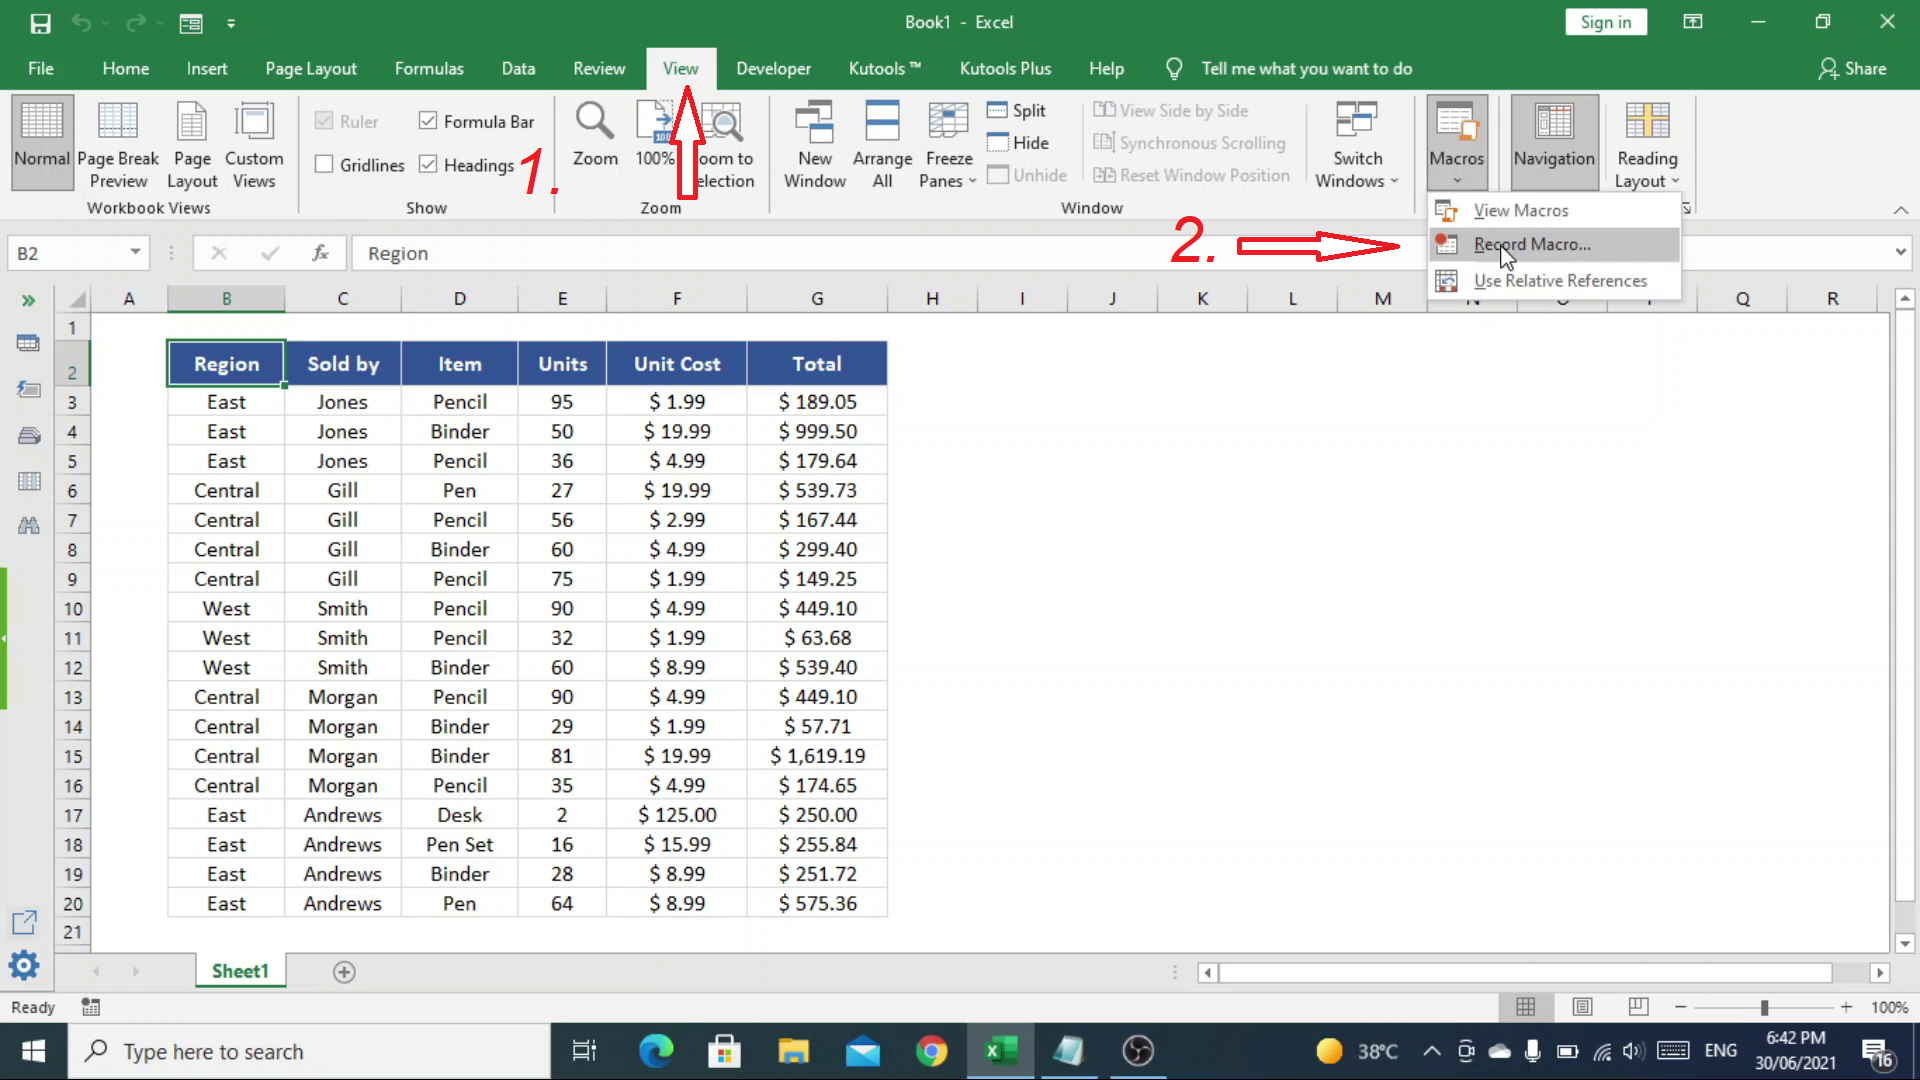The height and width of the screenshot is (1080, 1920).
Task: Open the Macros dropdown arrow
Action: [x=1456, y=178]
